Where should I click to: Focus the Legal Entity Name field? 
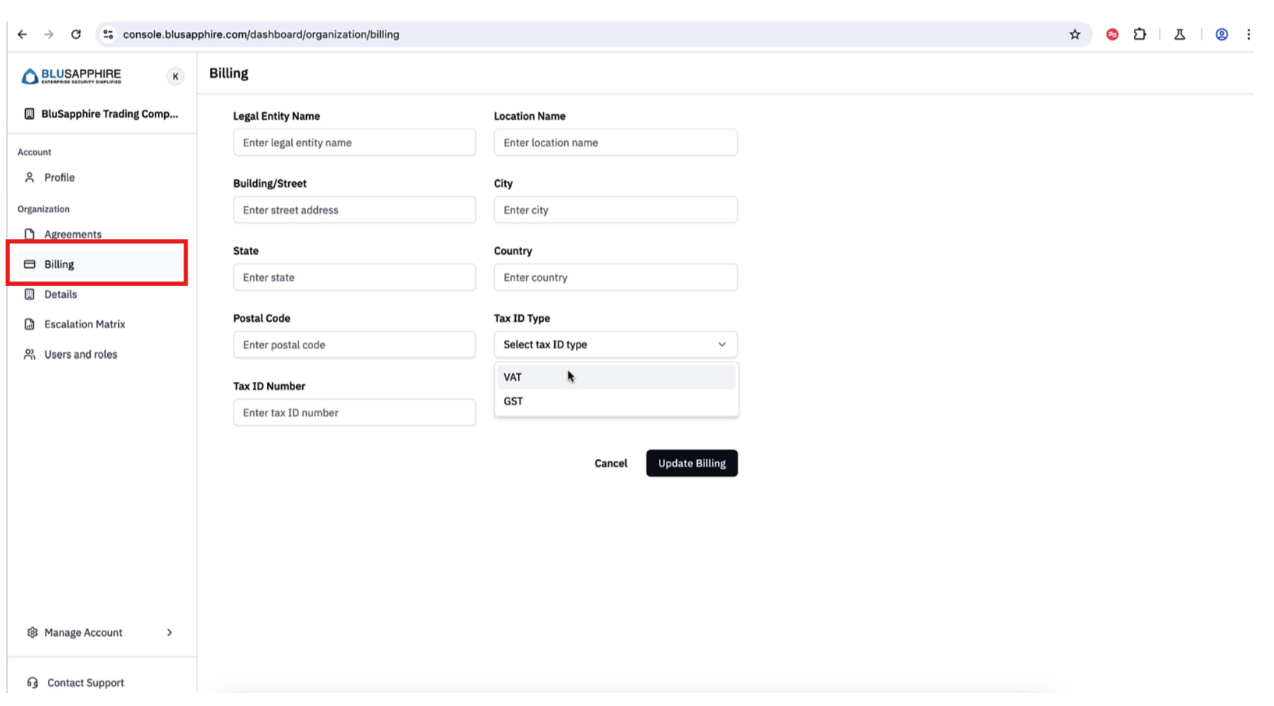[x=354, y=142]
